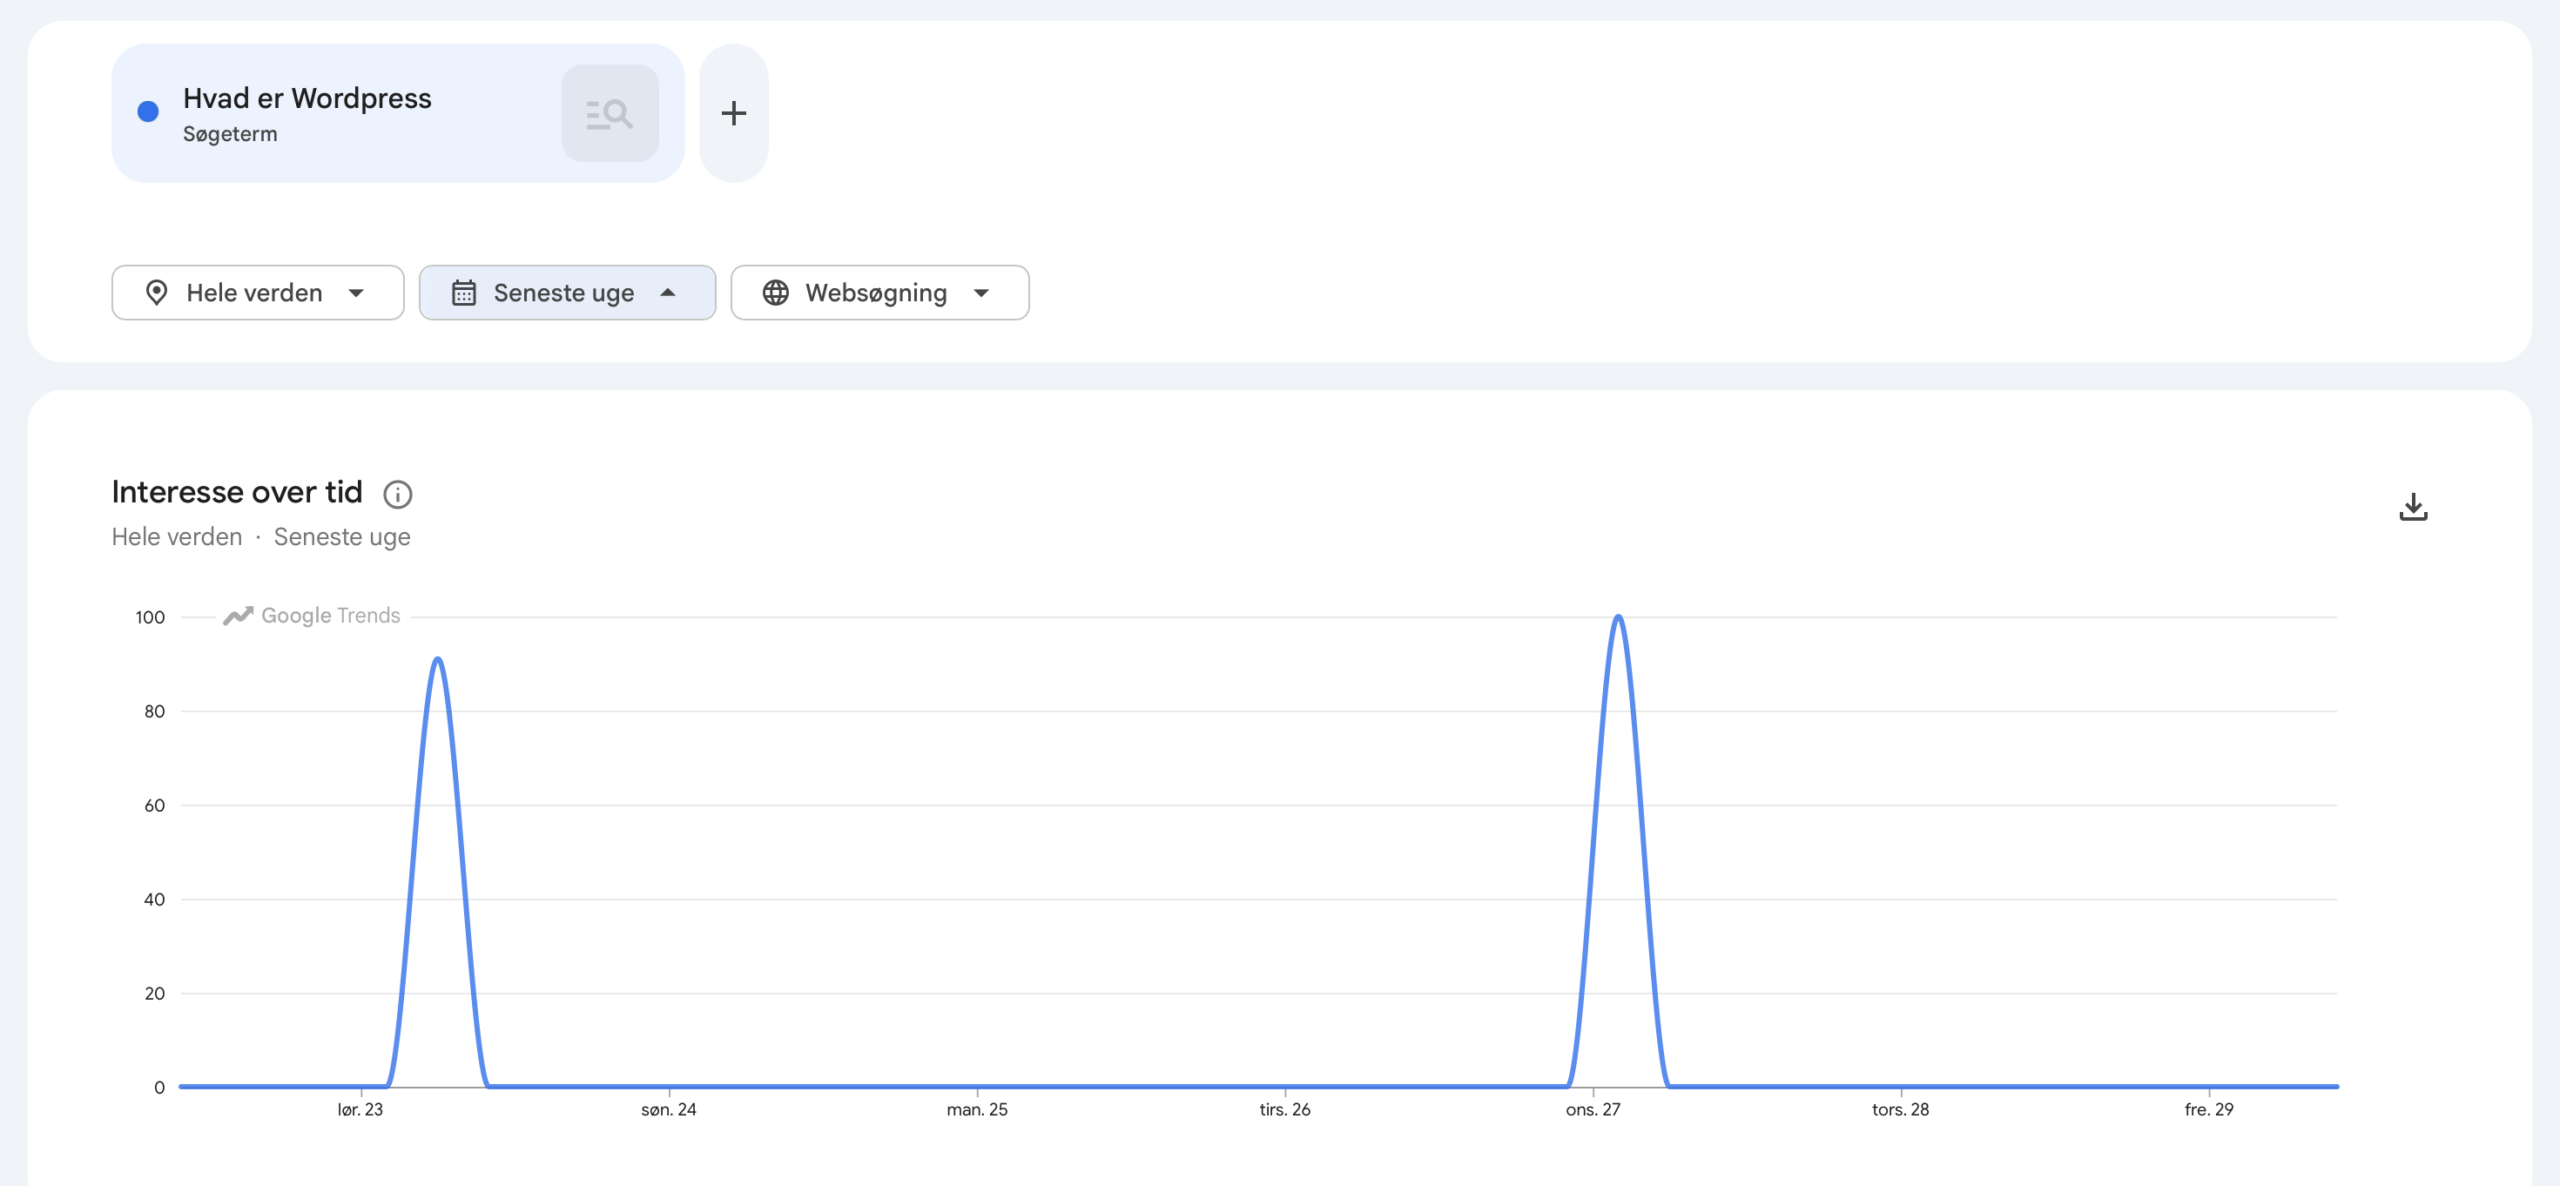Click the chart peak after lør. 23
The height and width of the screenshot is (1186, 2560).
click(x=438, y=659)
